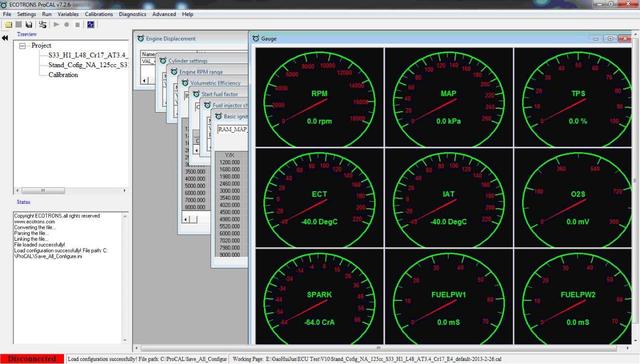The height and width of the screenshot is (364, 640).
Task: Select the Stand_Cofig_NA_125cc tree item
Action: [87, 65]
